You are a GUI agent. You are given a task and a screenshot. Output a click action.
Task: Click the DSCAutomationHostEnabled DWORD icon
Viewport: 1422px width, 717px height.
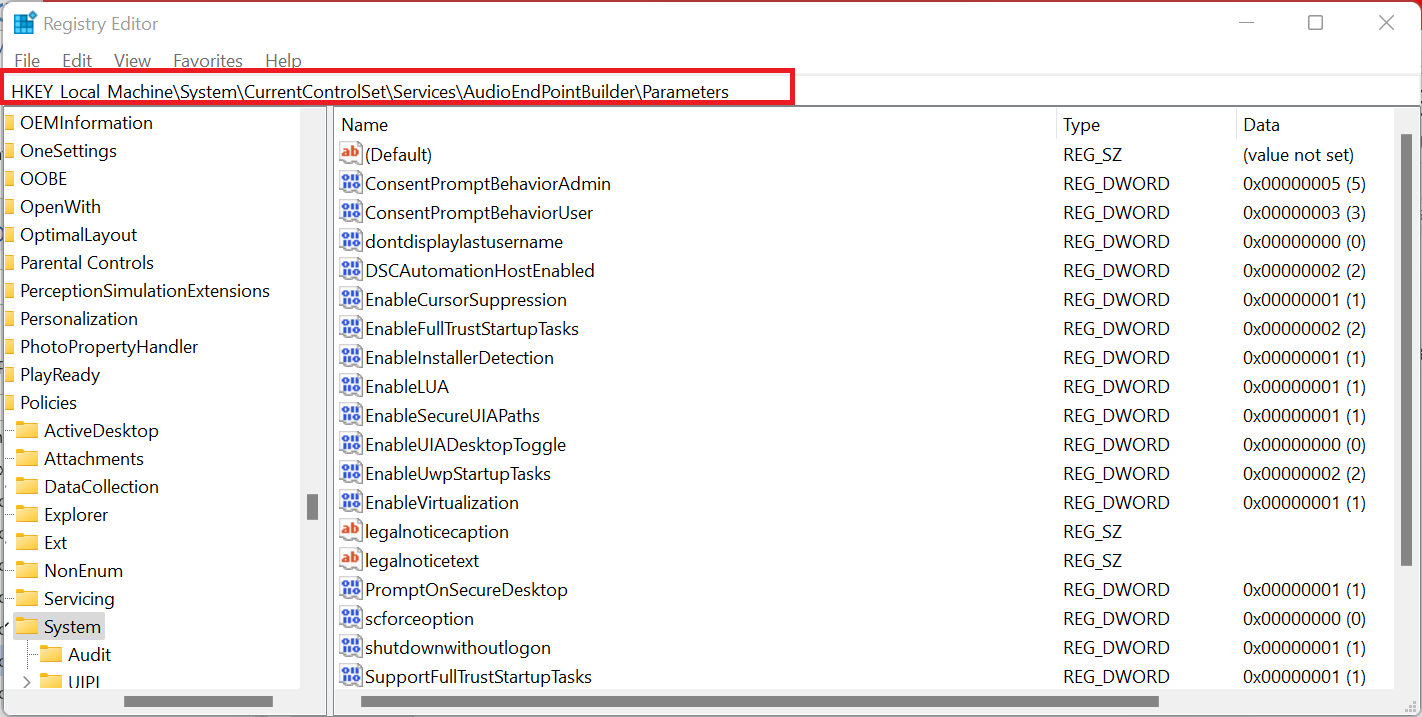point(350,270)
